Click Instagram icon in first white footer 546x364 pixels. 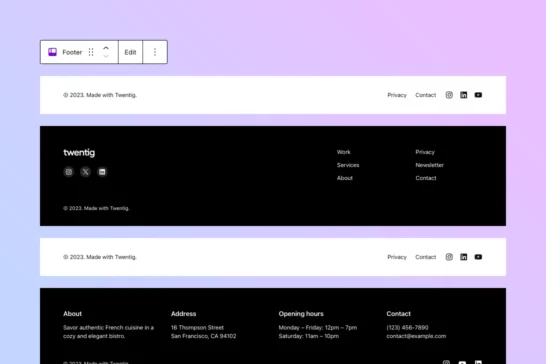click(449, 95)
